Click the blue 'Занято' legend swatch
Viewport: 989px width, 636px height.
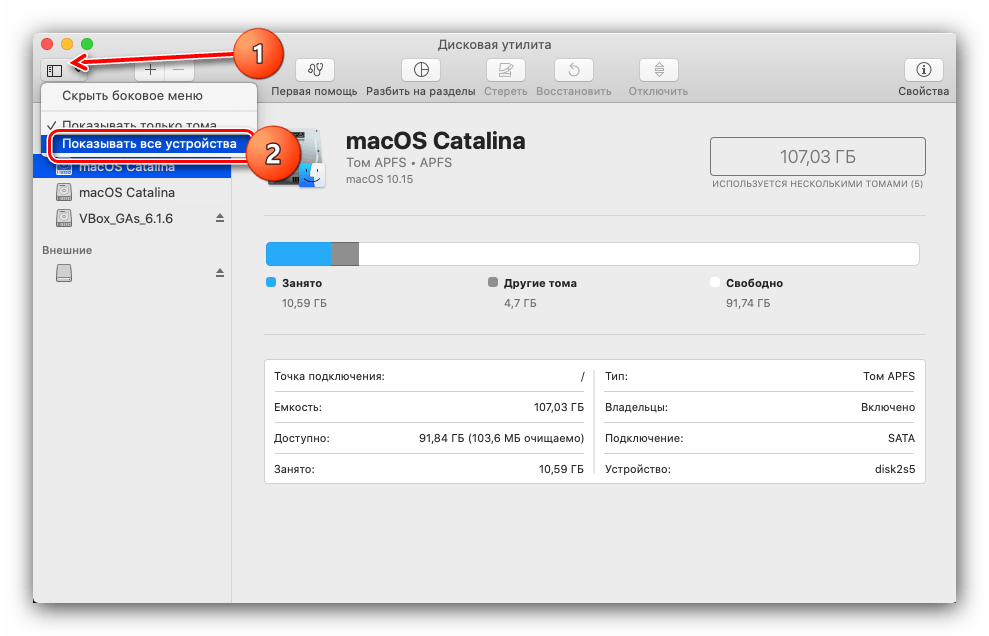(x=271, y=282)
